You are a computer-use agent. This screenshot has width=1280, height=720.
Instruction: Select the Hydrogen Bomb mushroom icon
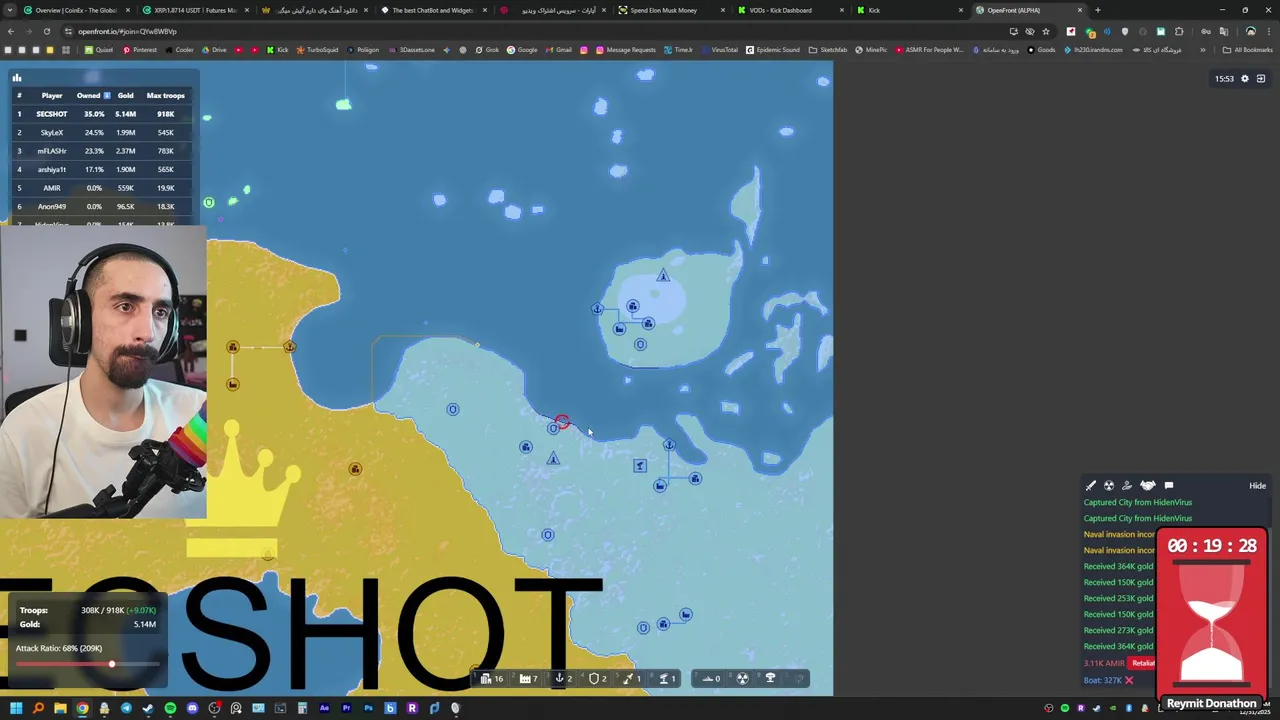[770, 678]
